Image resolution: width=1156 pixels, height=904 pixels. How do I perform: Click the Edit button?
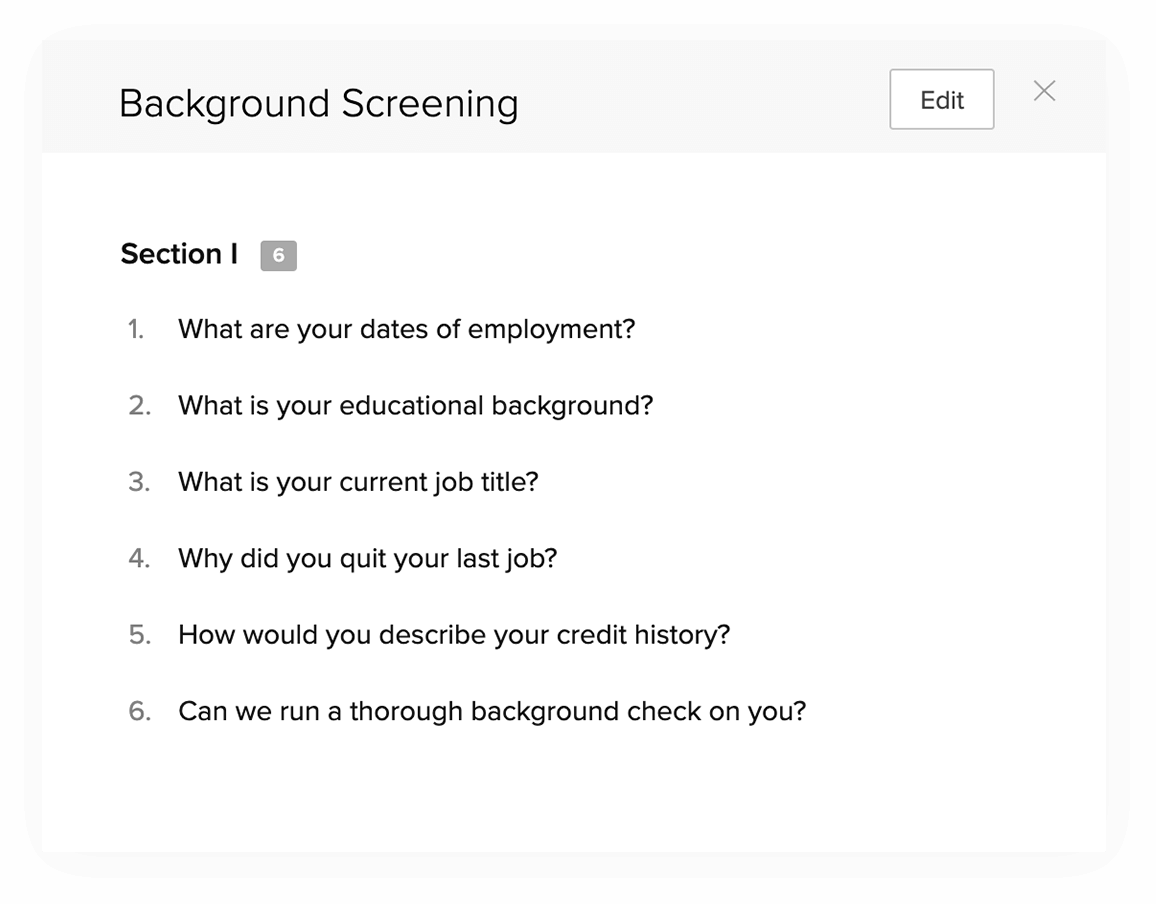(941, 100)
